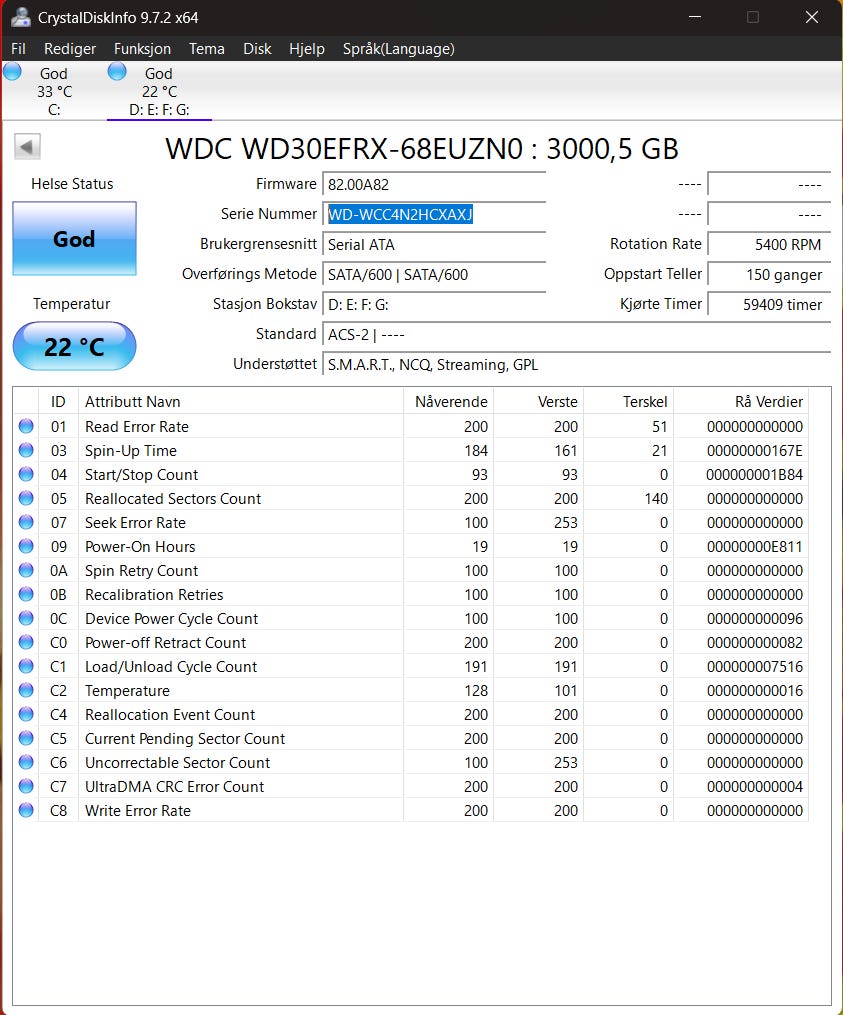The image size is (843, 1015).
Task: Click status orb for Temperature attribute row
Action: [26, 689]
